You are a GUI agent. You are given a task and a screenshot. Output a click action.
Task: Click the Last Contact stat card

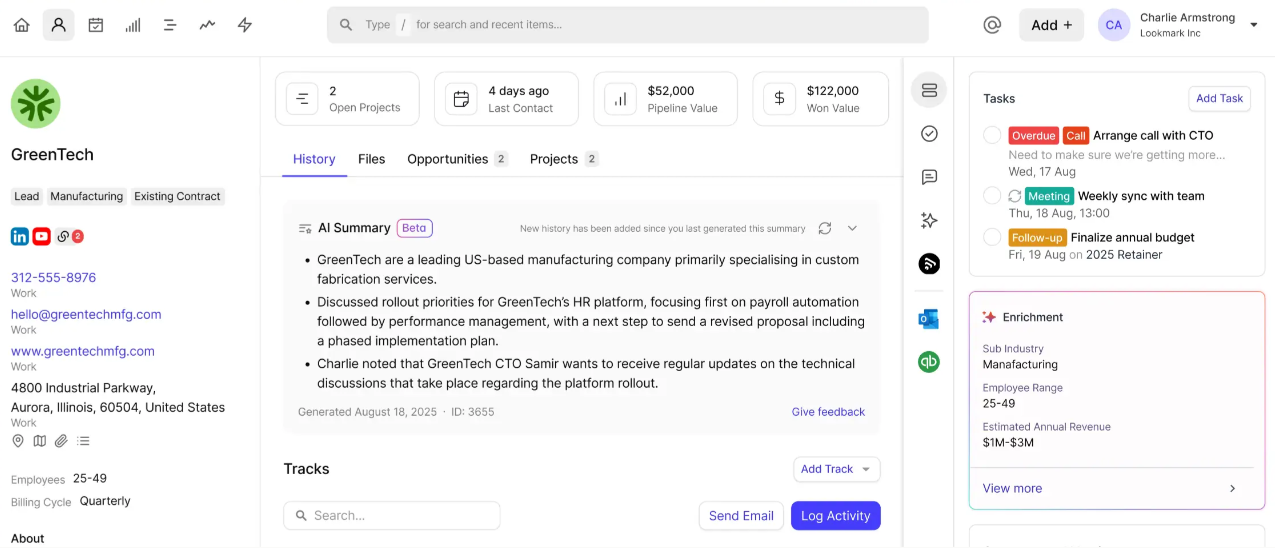tap(506, 99)
